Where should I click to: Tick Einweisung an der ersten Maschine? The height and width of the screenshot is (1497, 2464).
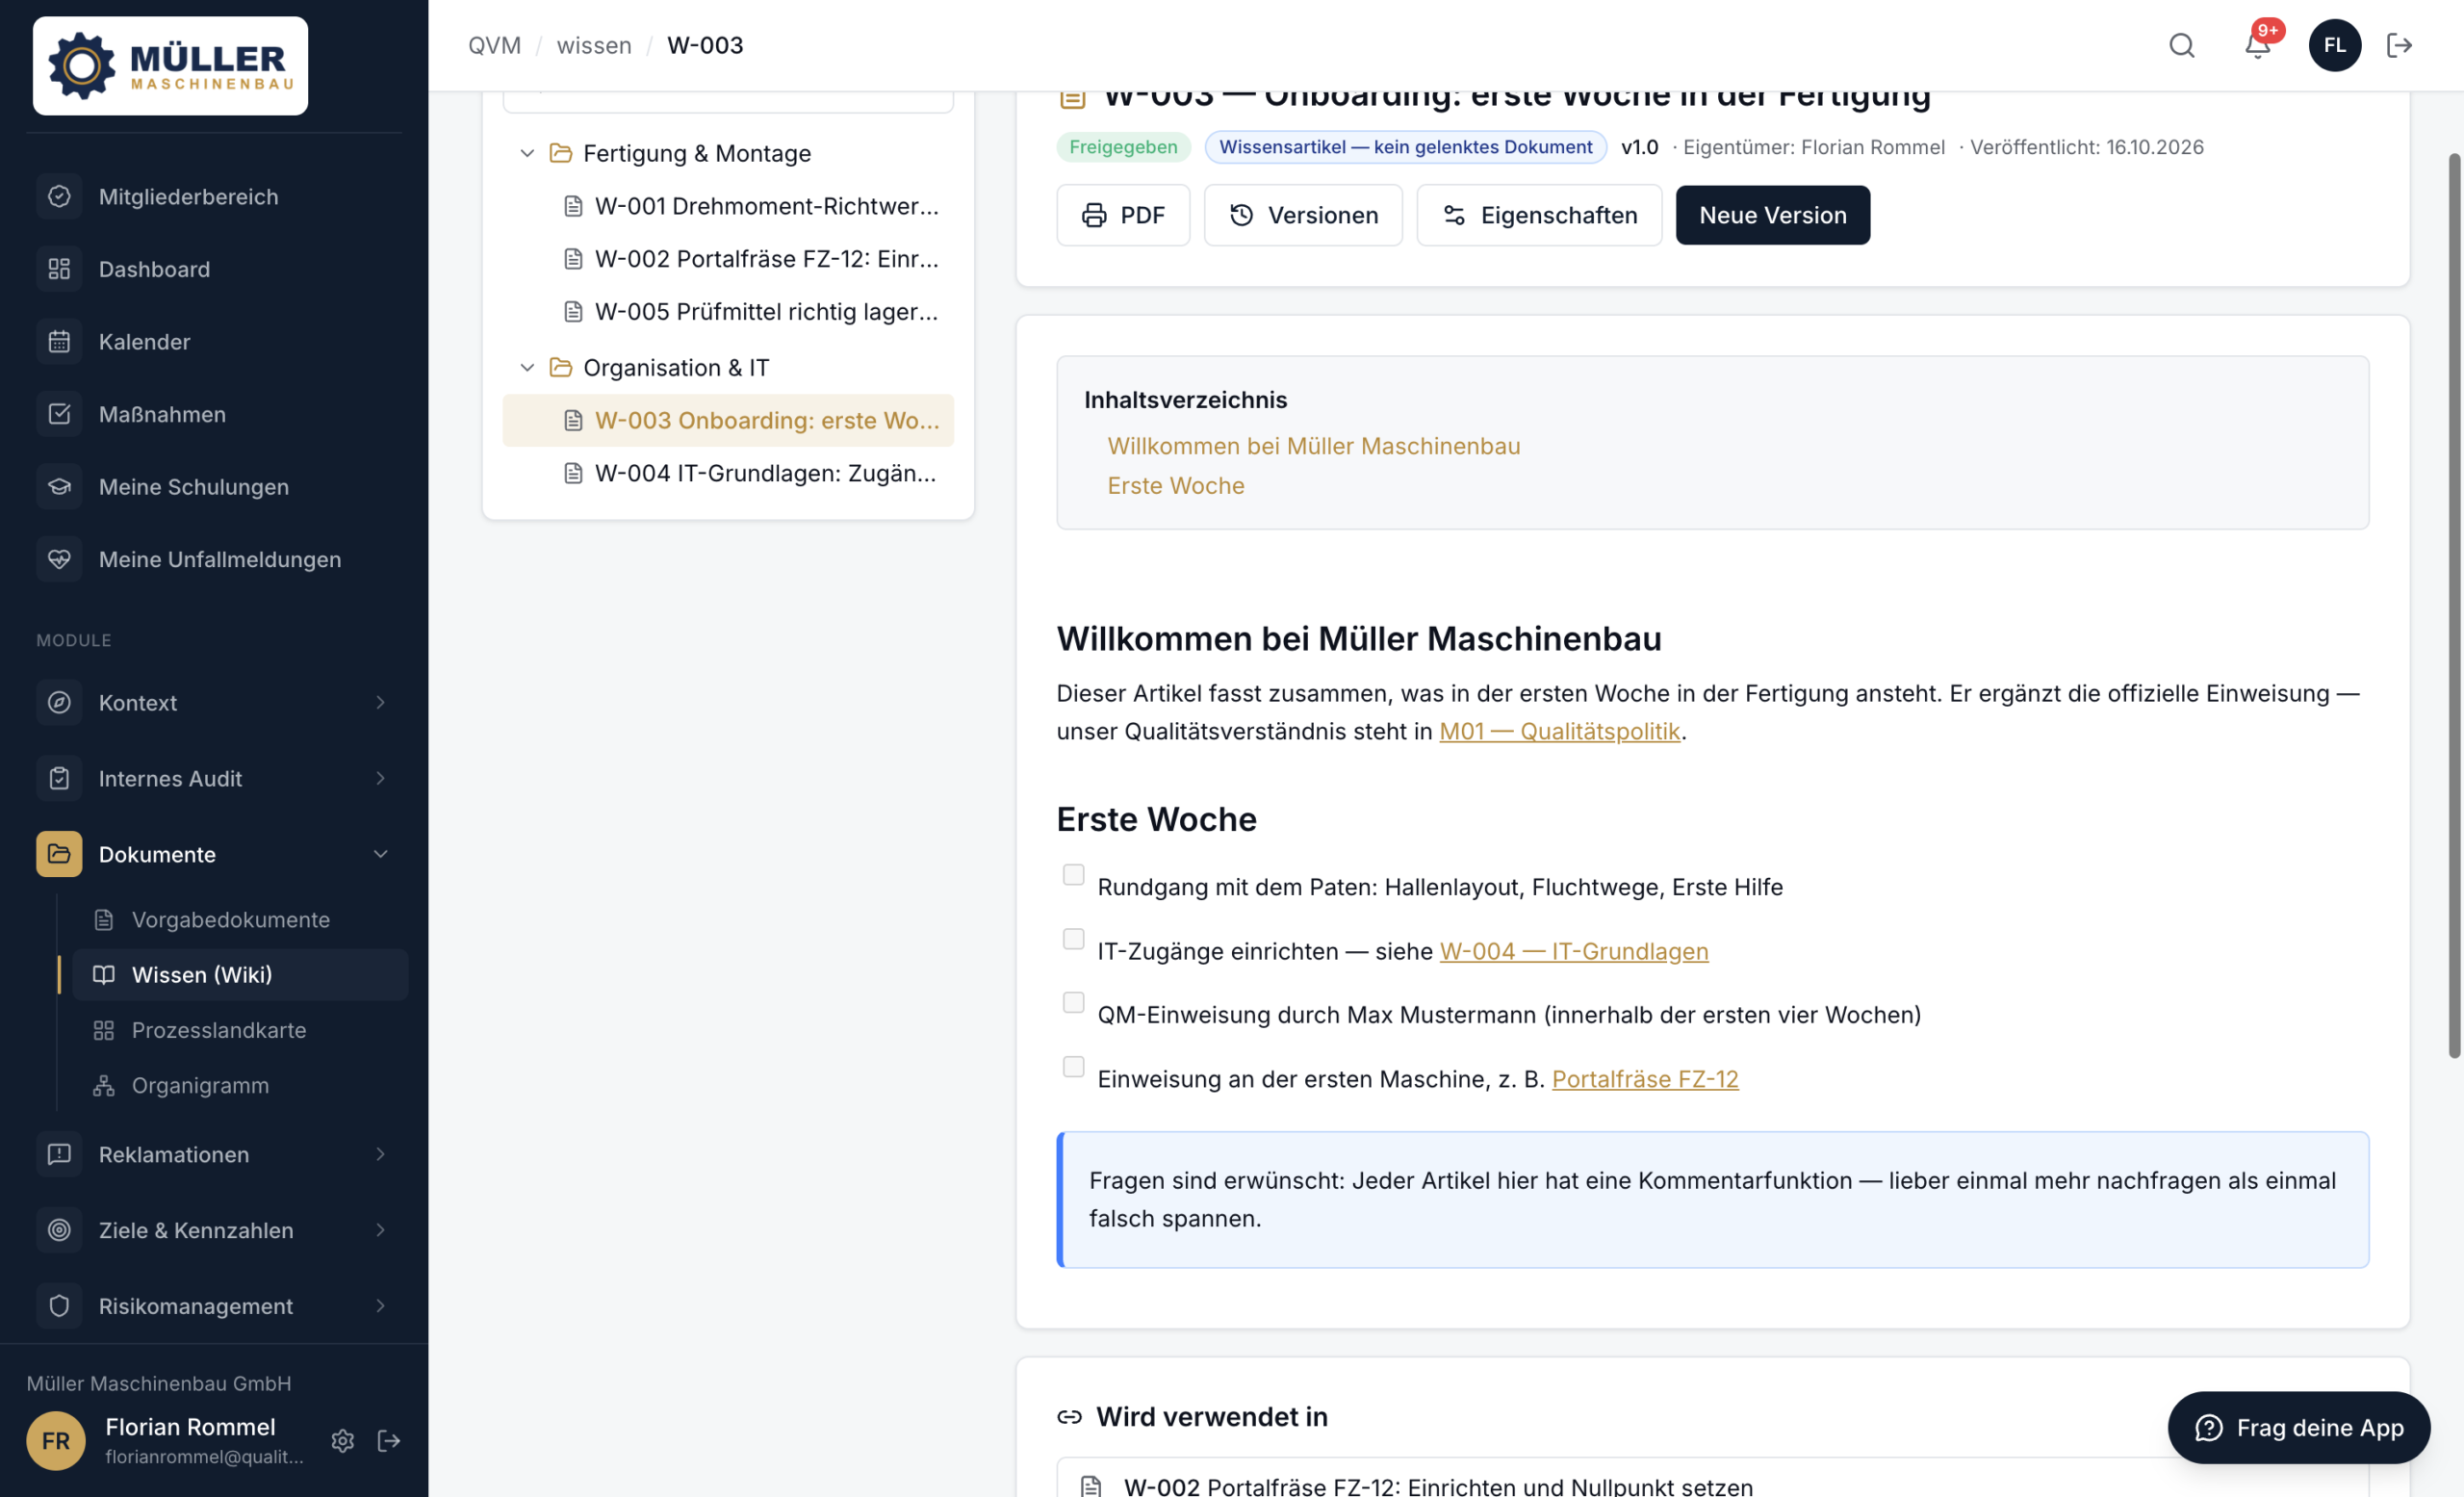tap(1073, 1066)
